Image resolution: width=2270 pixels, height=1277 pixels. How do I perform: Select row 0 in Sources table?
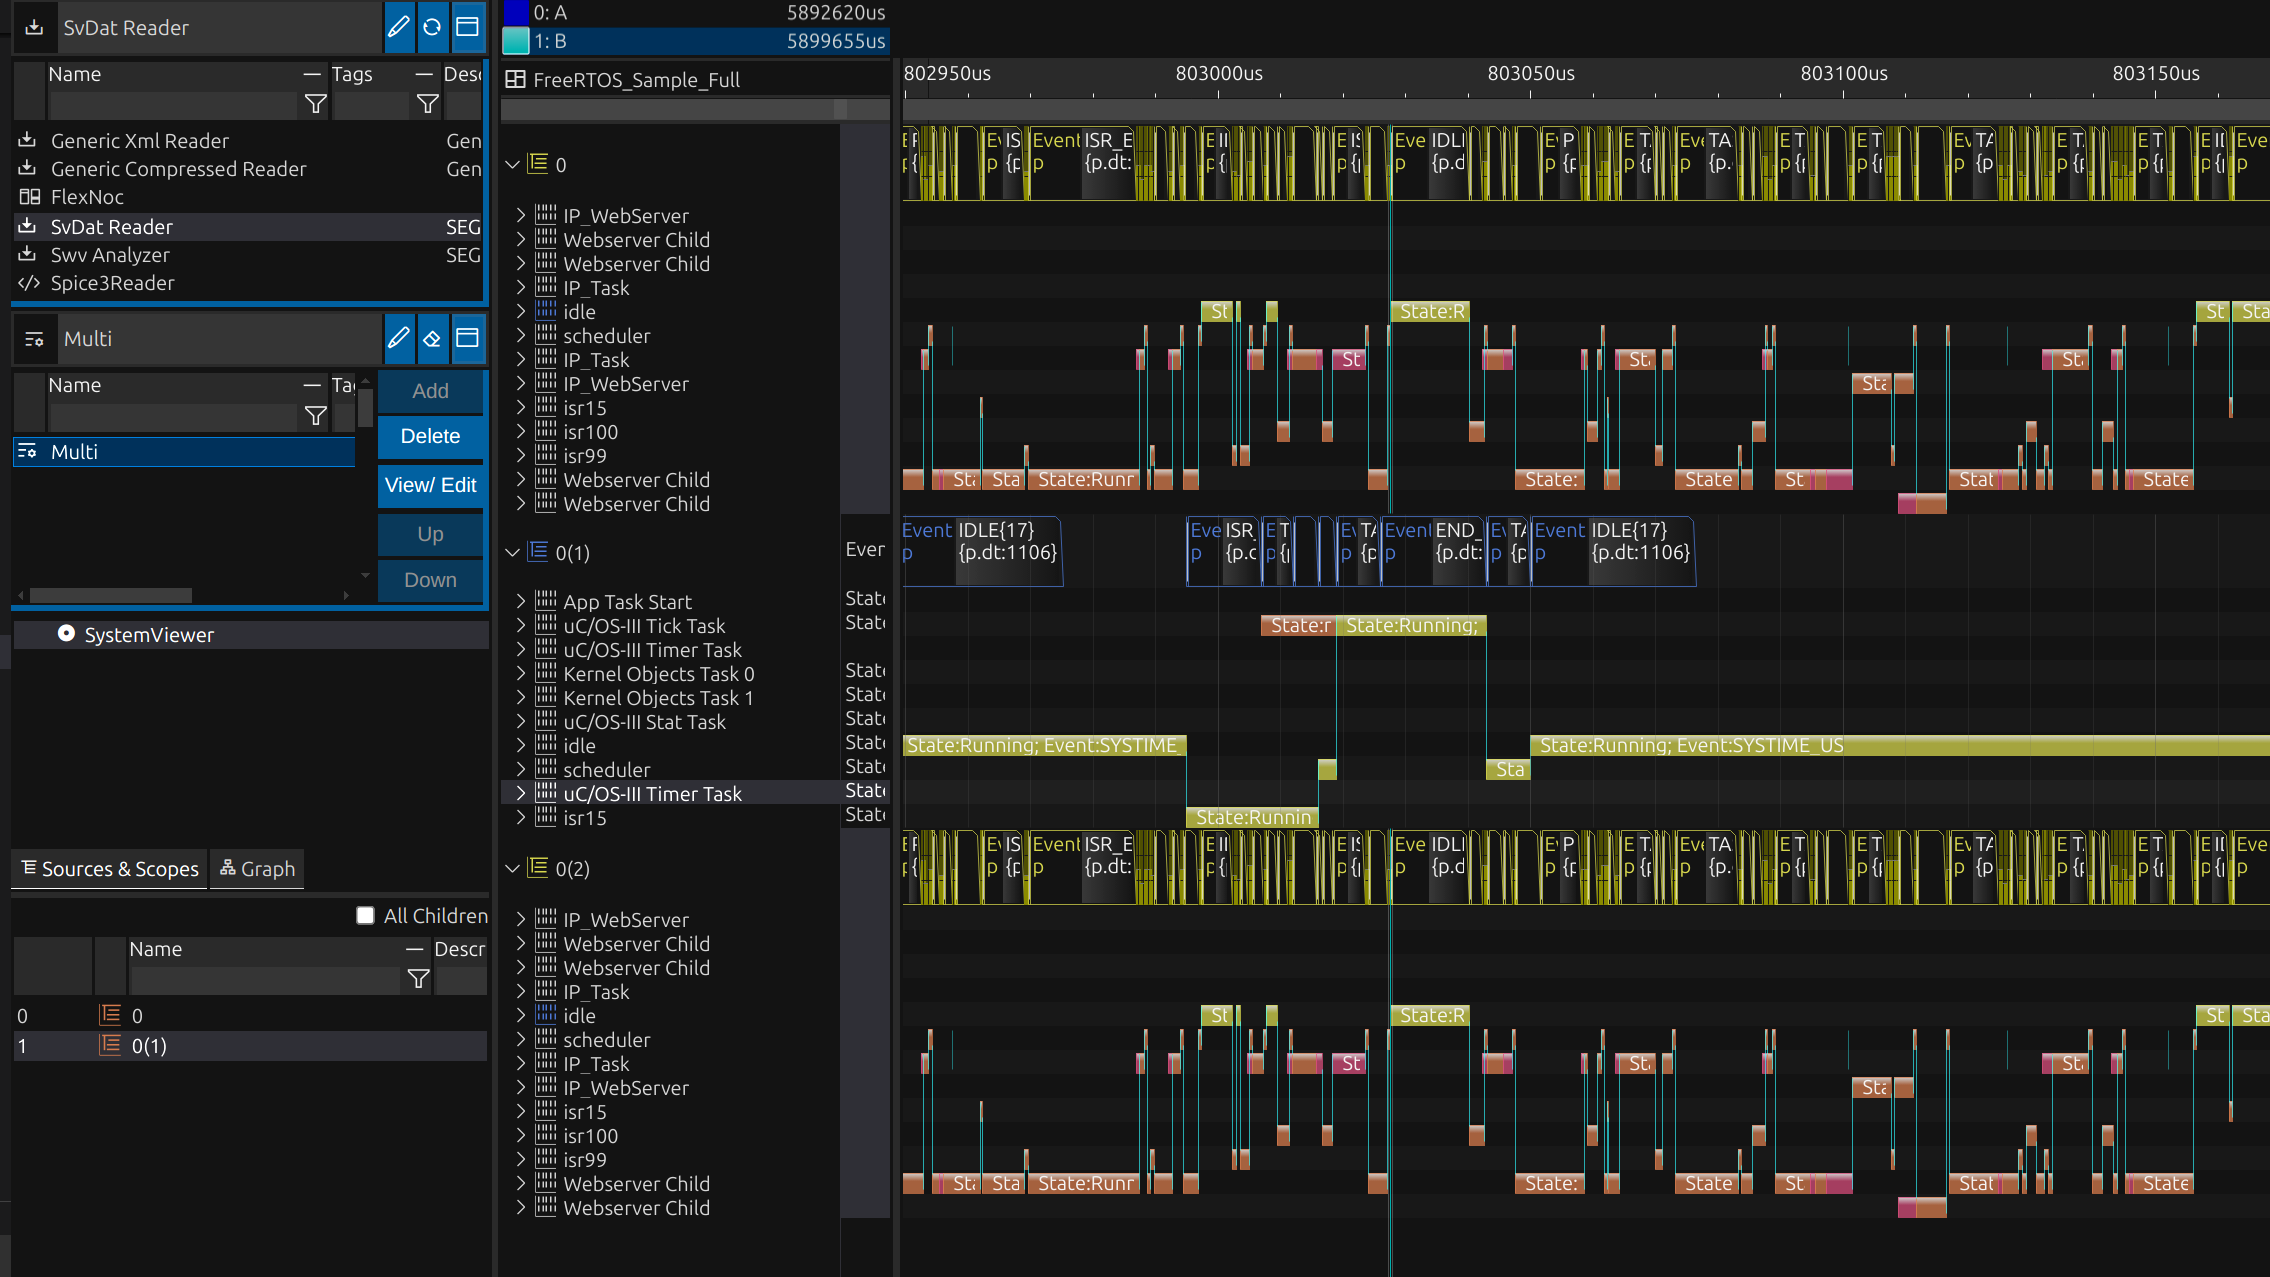coord(250,1015)
